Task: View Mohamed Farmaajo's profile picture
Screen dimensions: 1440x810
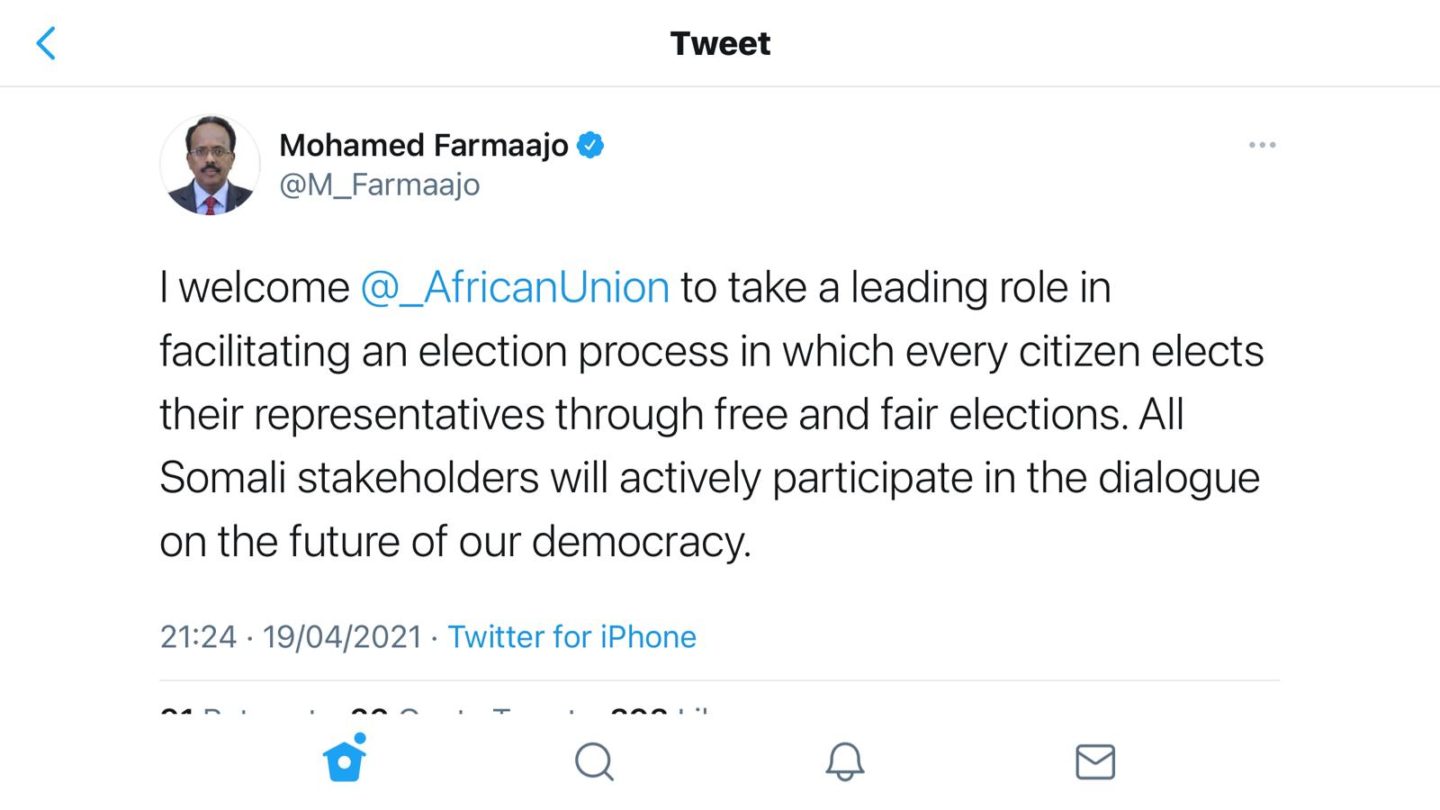Action: pyautogui.click(x=210, y=164)
